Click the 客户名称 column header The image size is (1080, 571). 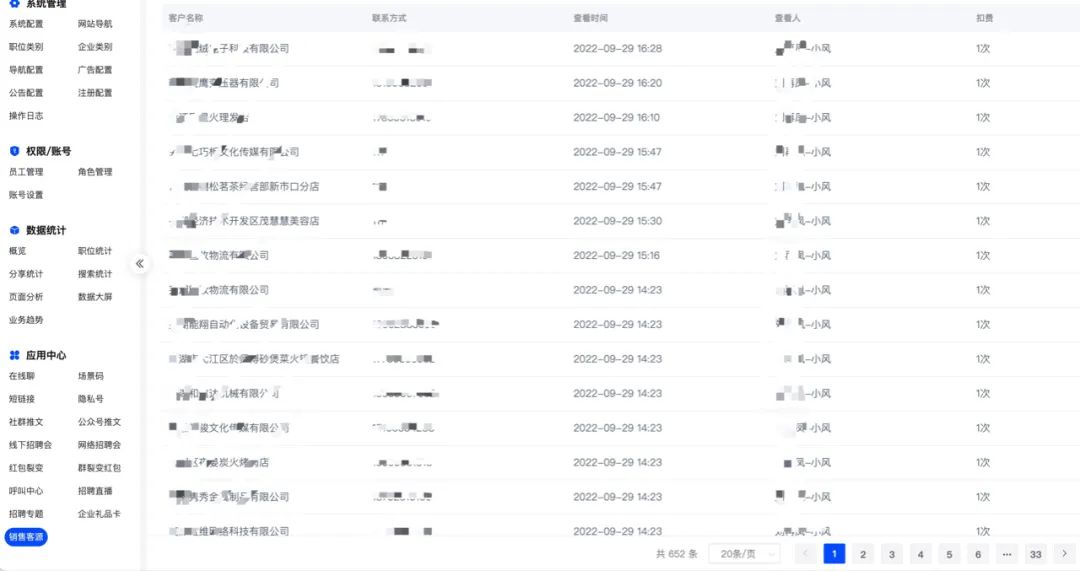186,18
